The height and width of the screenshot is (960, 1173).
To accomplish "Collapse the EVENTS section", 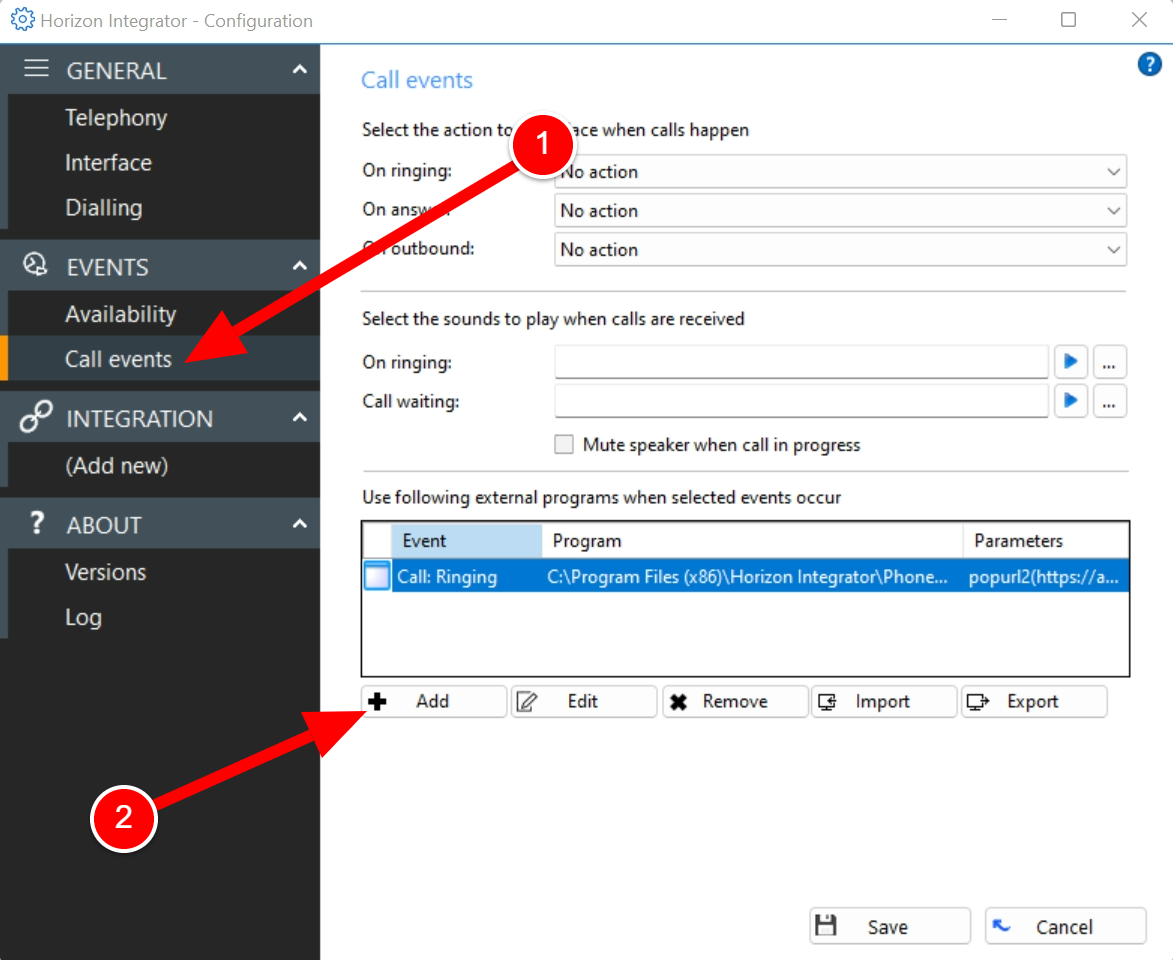I will coord(300,266).
